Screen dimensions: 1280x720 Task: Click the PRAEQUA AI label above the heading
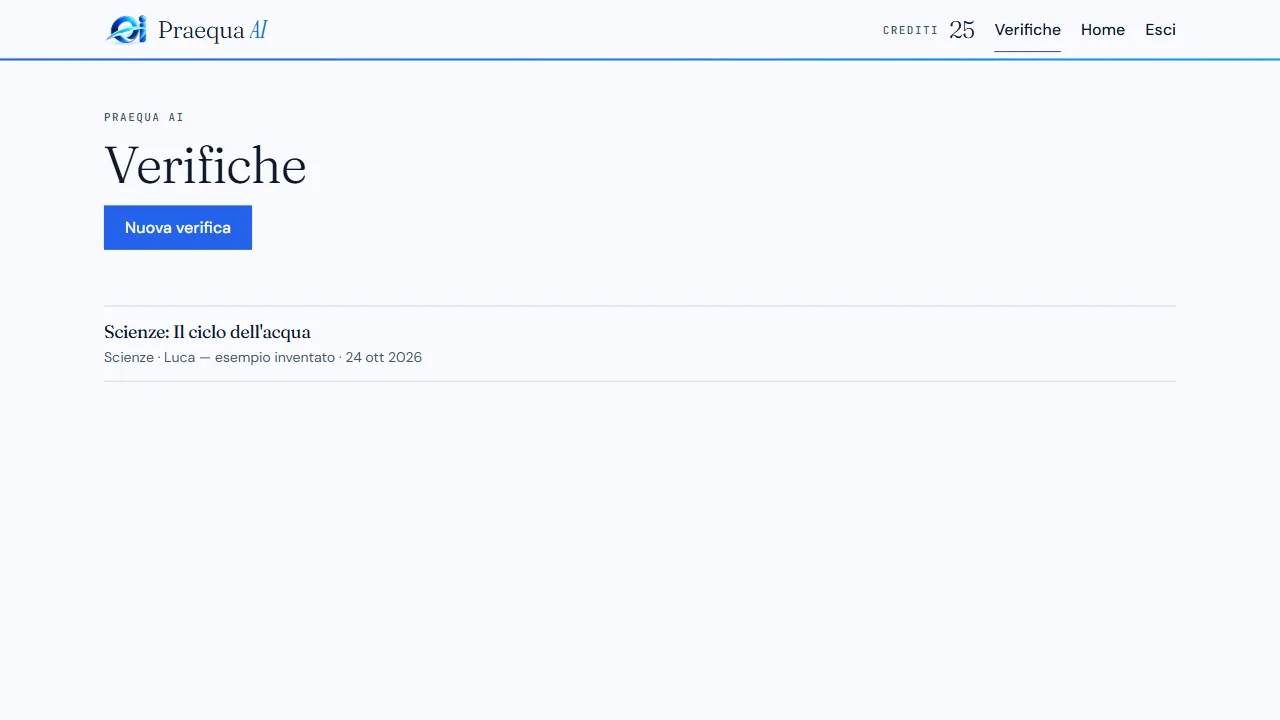(x=144, y=117)
